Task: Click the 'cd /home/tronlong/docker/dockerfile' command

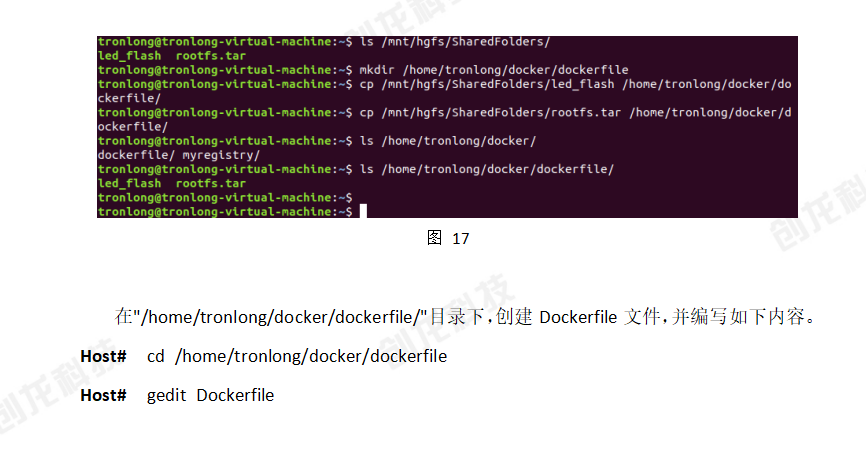Action: [297, 356]
